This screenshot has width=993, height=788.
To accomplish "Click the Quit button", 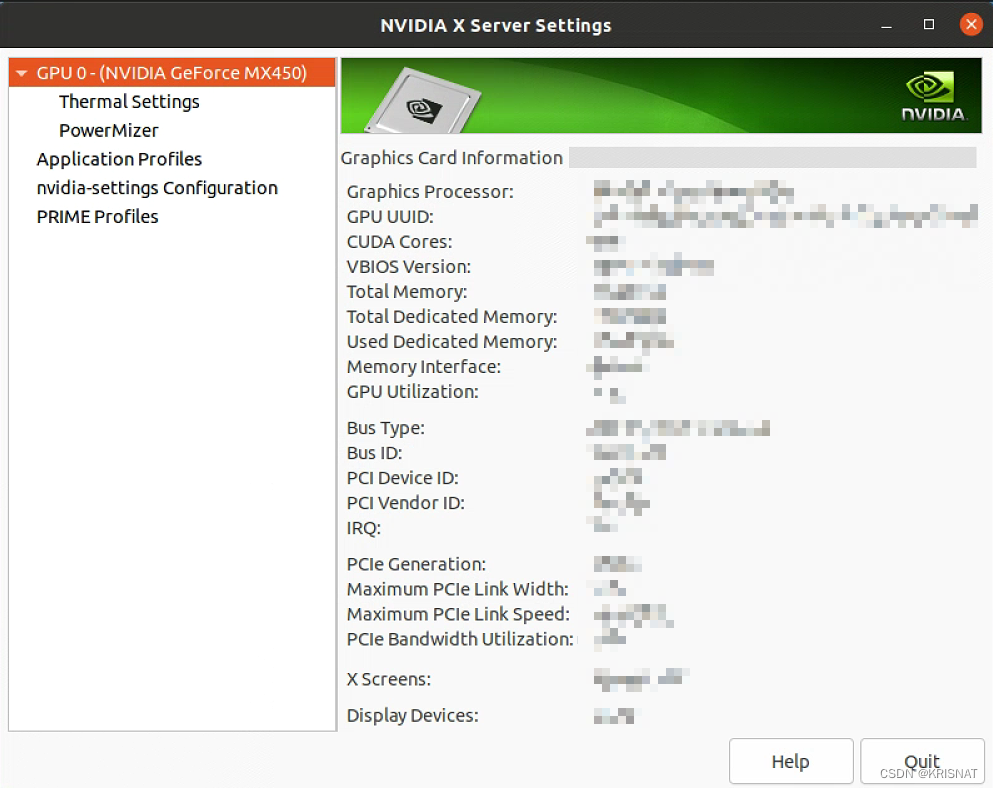I will point(922,761).
